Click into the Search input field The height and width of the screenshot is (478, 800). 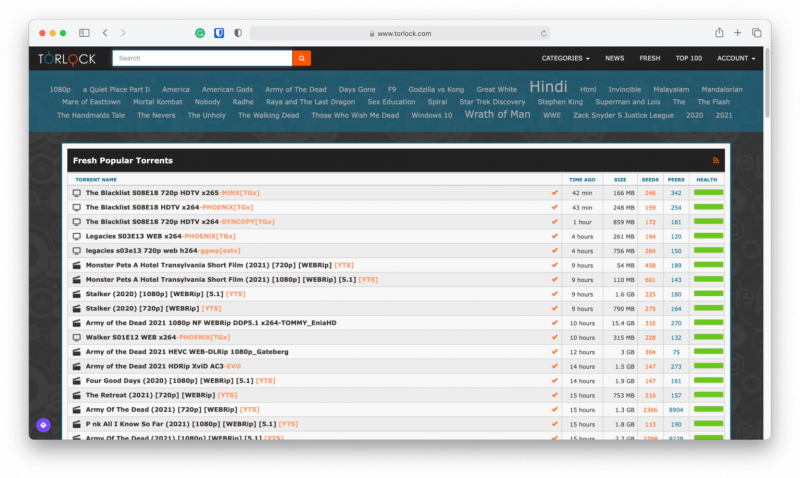click(x=202, y=58)
